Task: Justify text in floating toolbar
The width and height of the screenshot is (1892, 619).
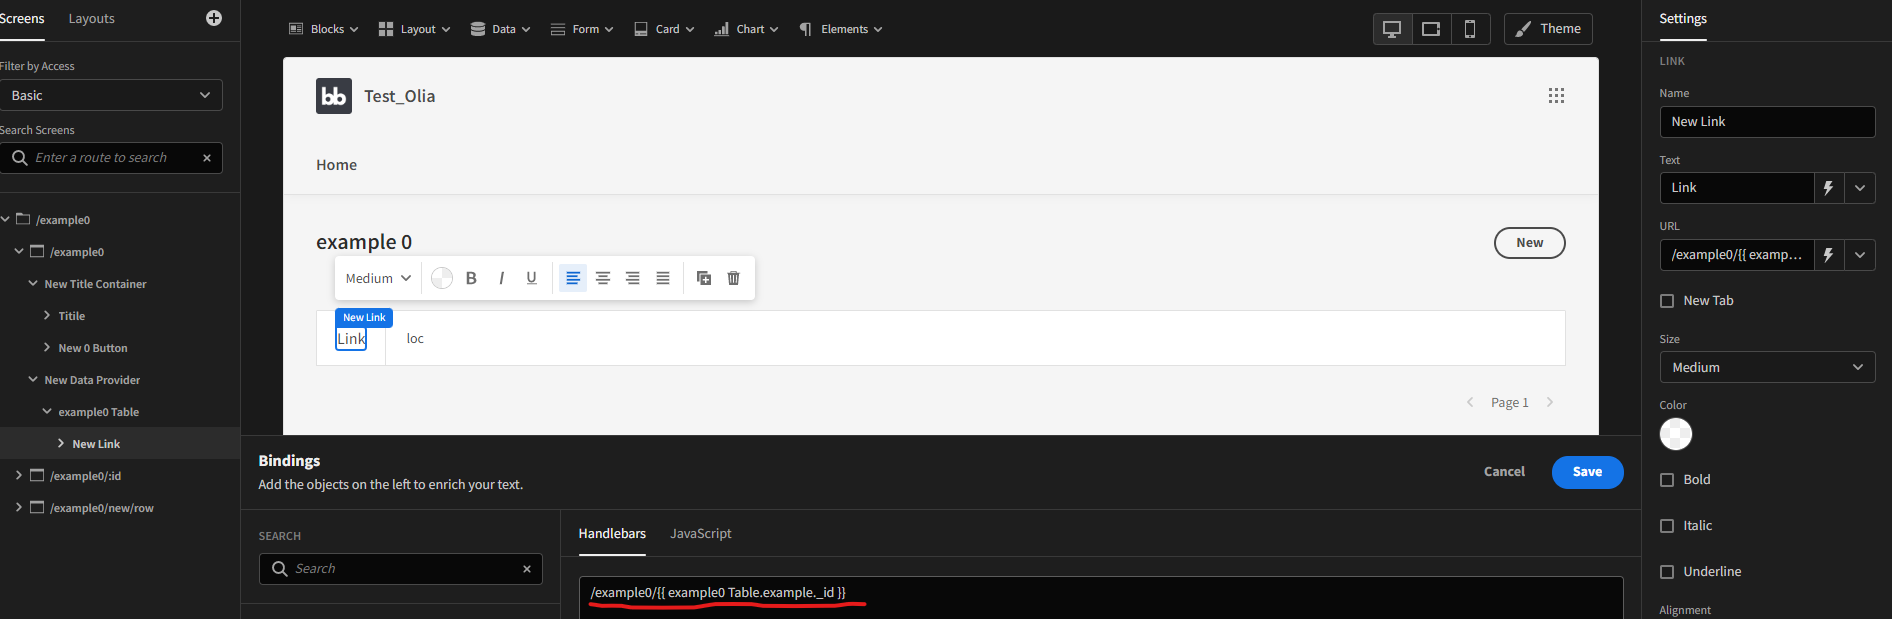Action: pyautogui.click(x=663, y=278)
